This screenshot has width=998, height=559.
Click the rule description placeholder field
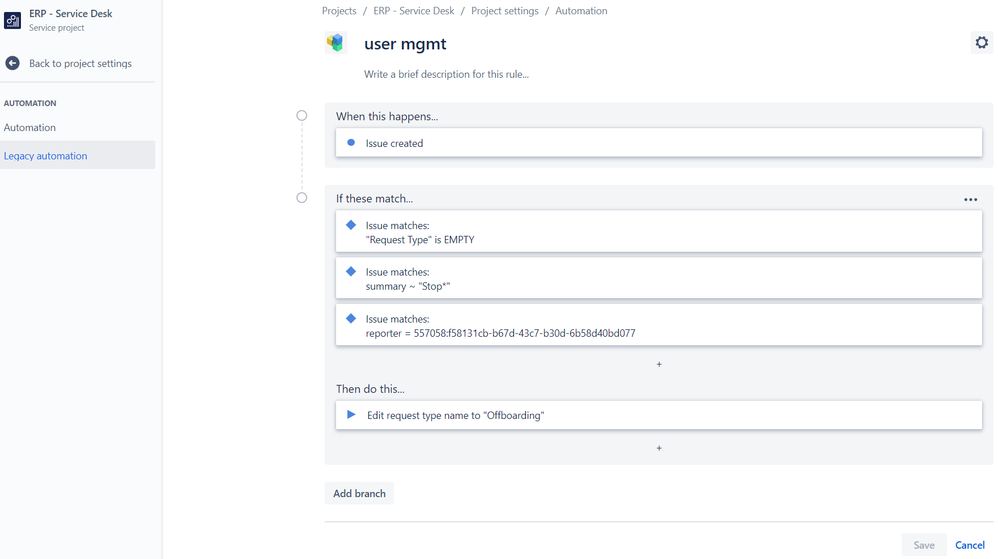click(x=446, y=74)
